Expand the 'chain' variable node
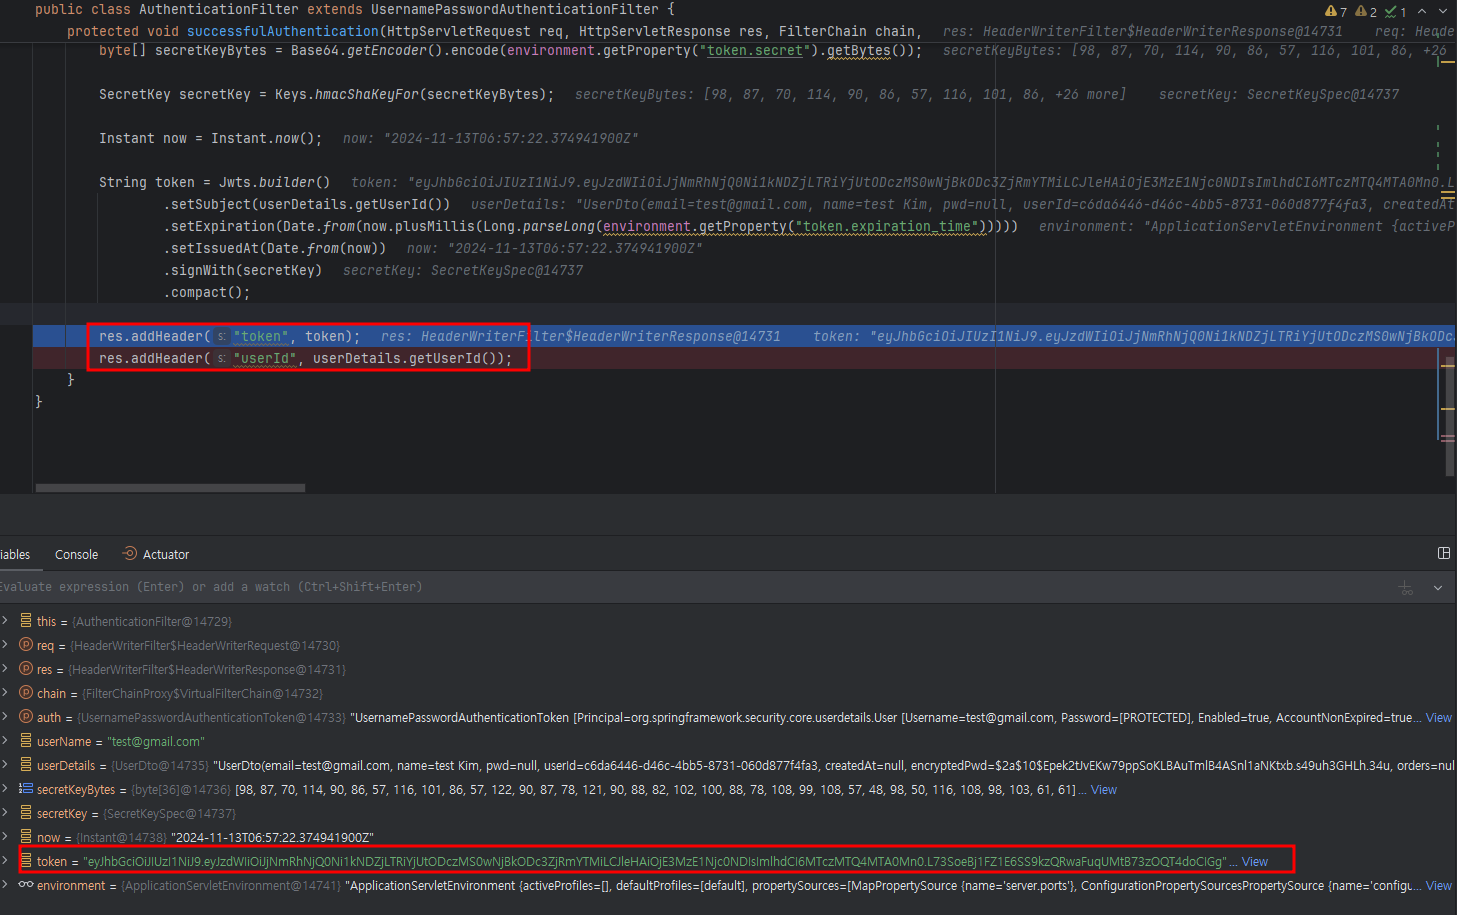Screen dimensions: 1457x915 [x=5, y=693]
